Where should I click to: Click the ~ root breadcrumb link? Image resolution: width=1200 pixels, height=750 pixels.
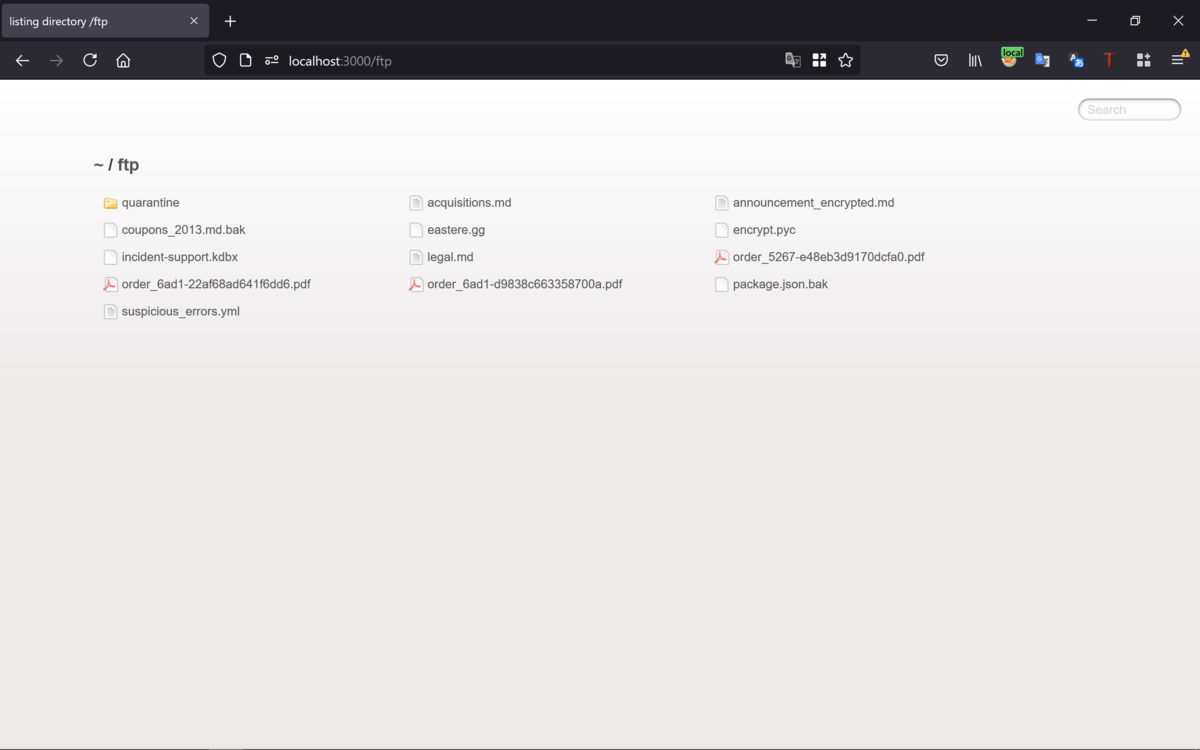click(98, 165)
